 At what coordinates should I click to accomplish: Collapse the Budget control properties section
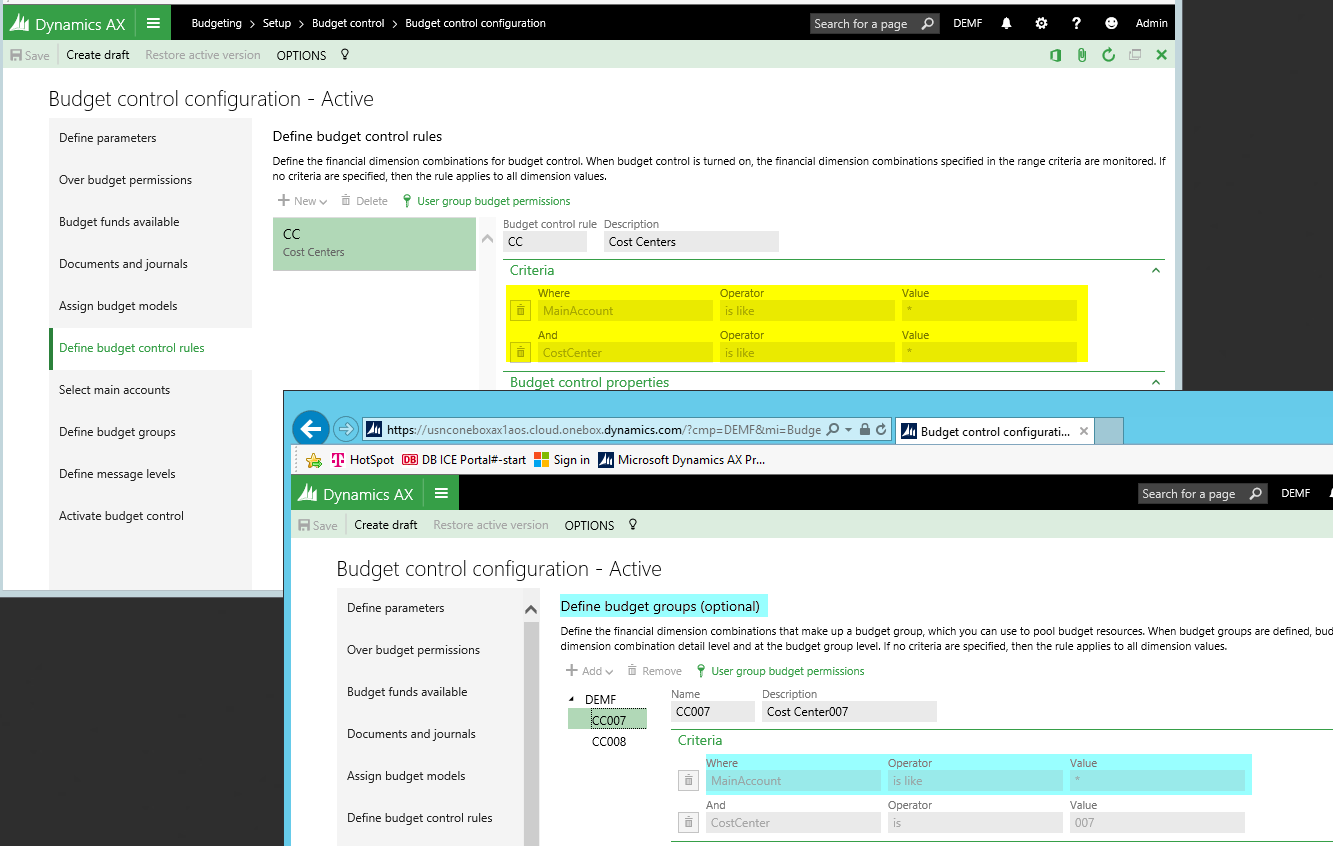pyautogui.click(x=1156, y=382)
